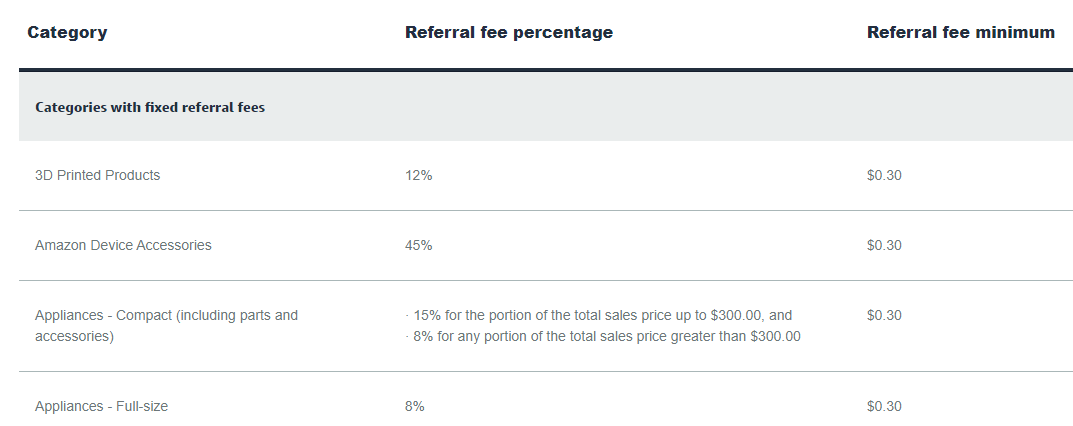Click the Appliances - Full-size category
This screenshot has width=1073, height=426.
(101, 406)
